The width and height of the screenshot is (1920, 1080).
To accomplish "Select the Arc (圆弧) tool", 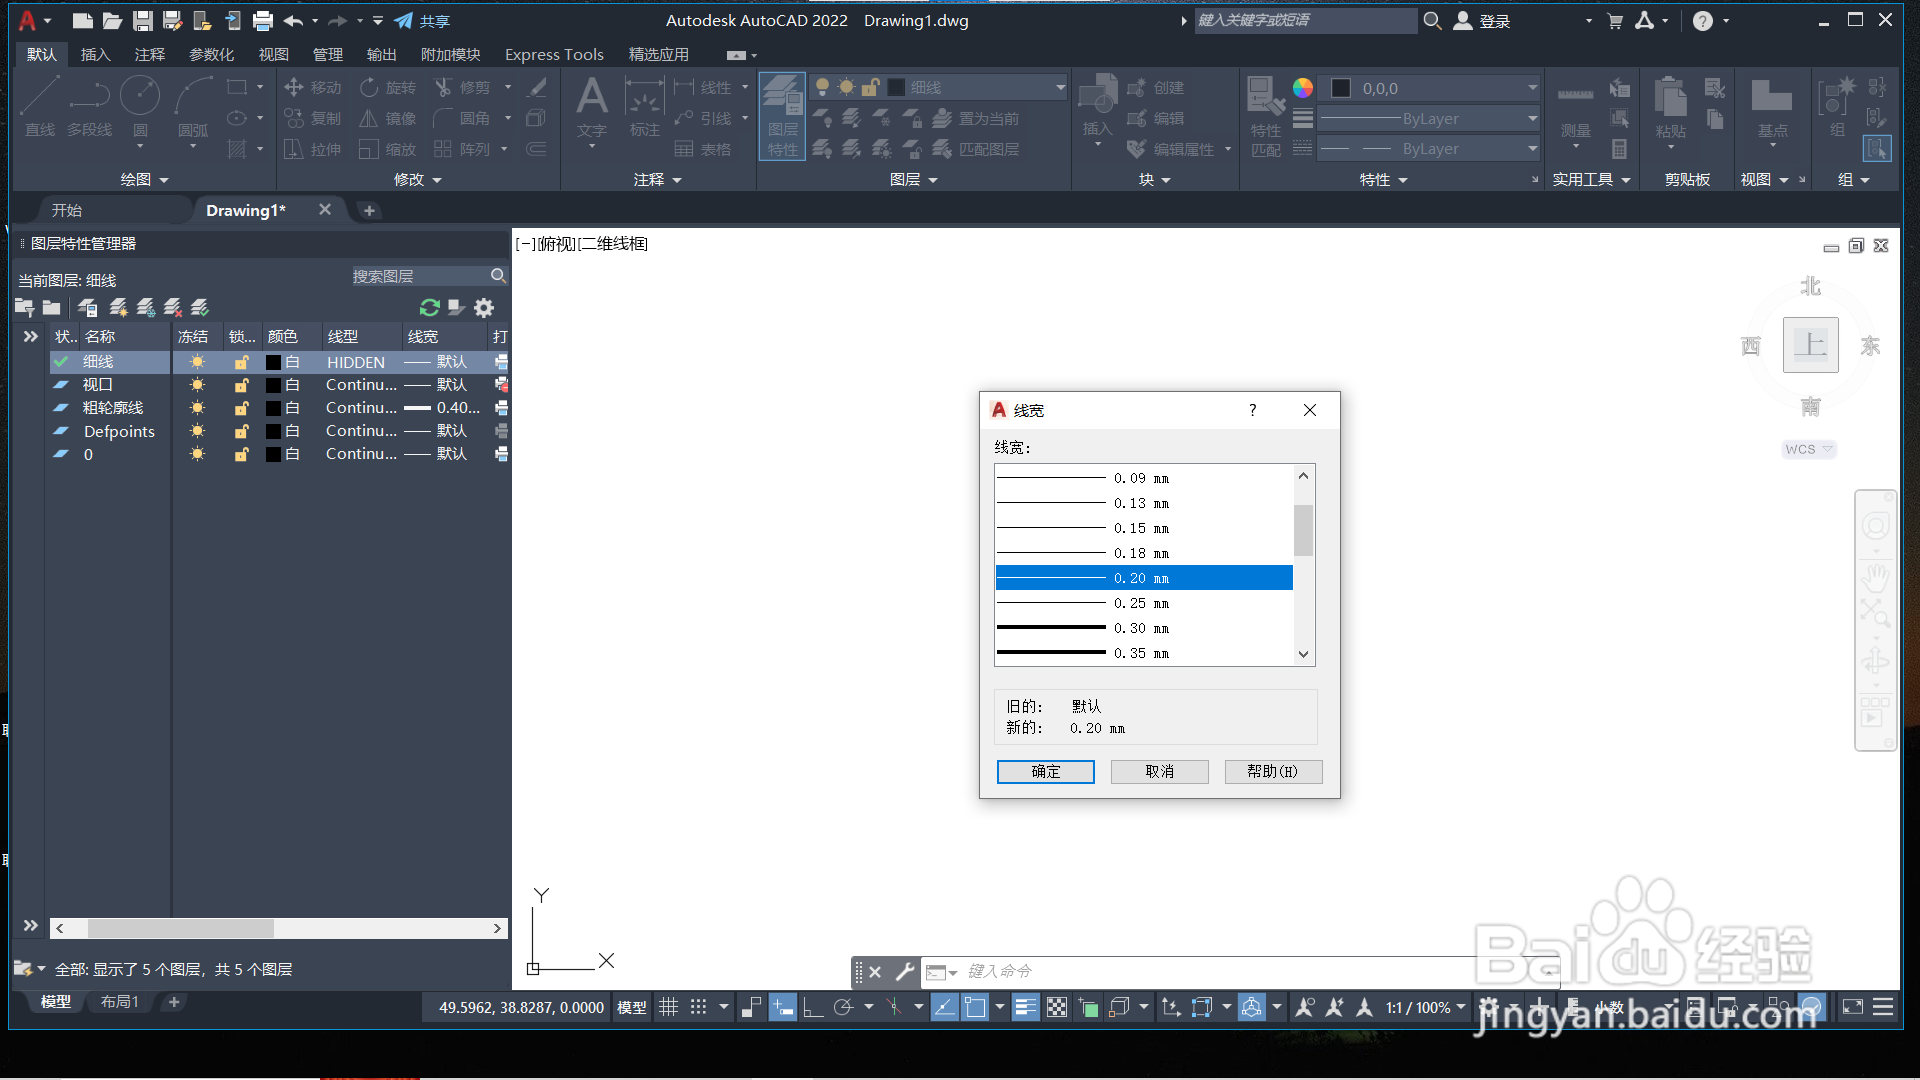I will (193, 107).
